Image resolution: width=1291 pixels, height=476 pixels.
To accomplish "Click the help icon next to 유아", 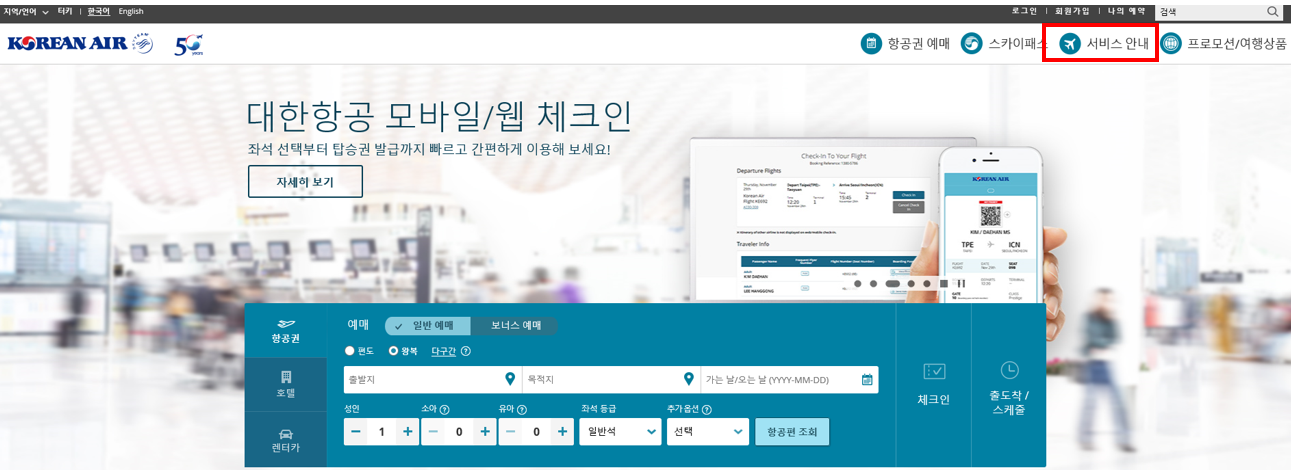I will [522, 409].
